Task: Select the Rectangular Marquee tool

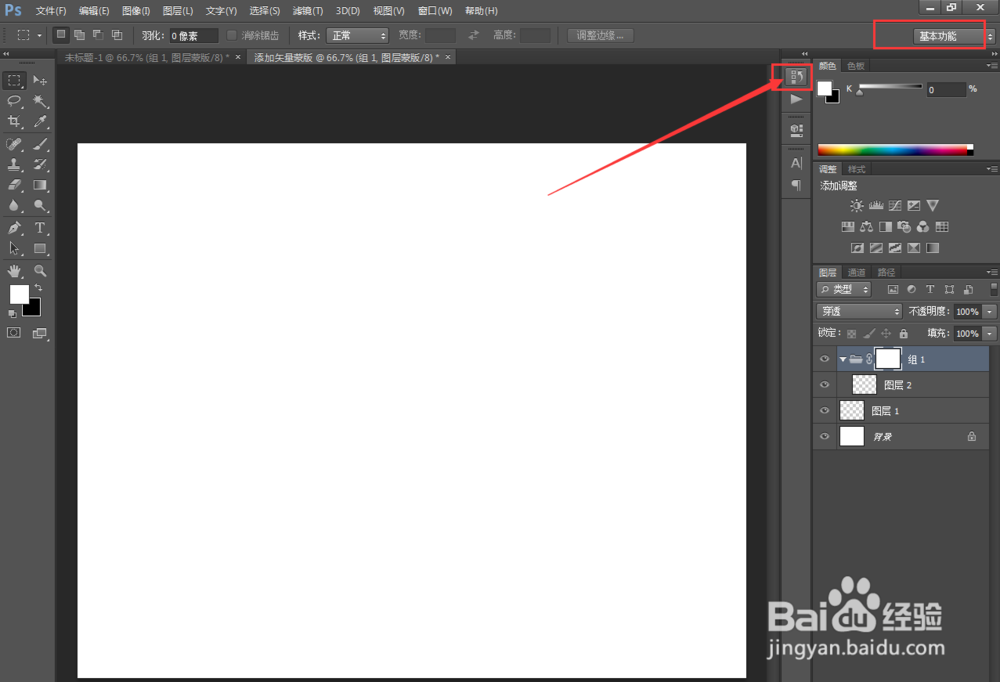Action: pos(14,80)
